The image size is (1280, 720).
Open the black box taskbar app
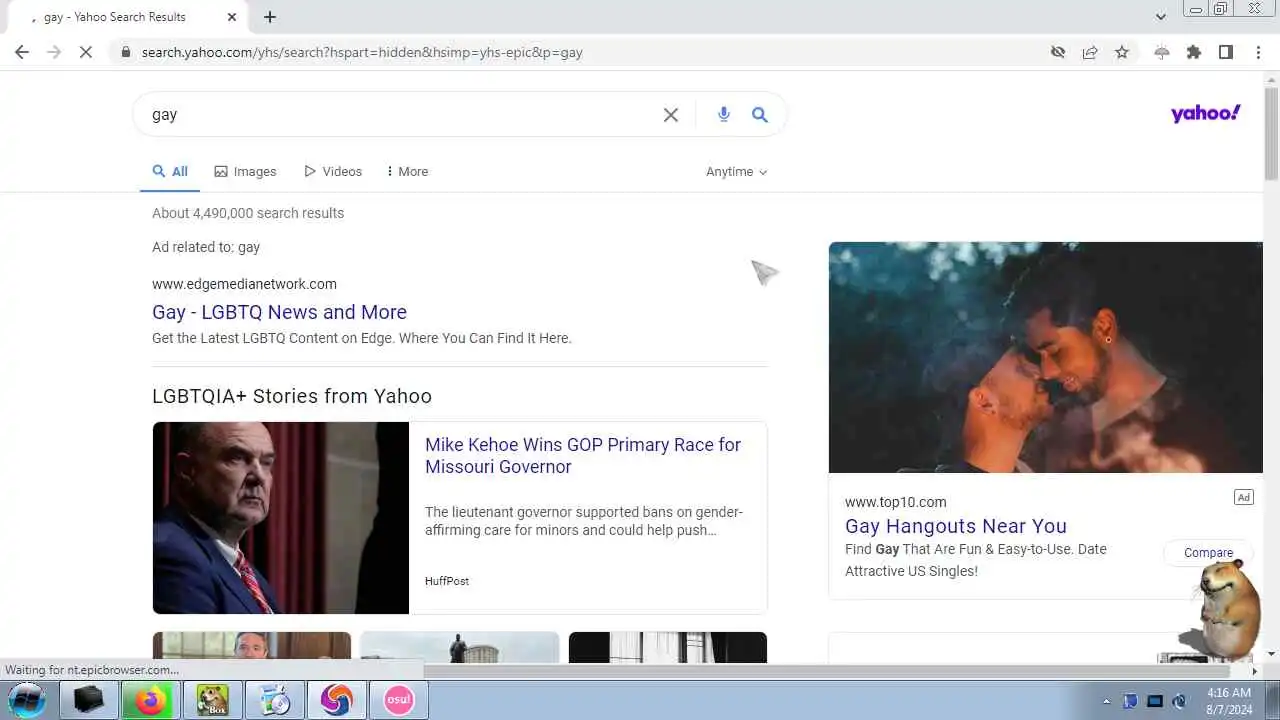89,700
